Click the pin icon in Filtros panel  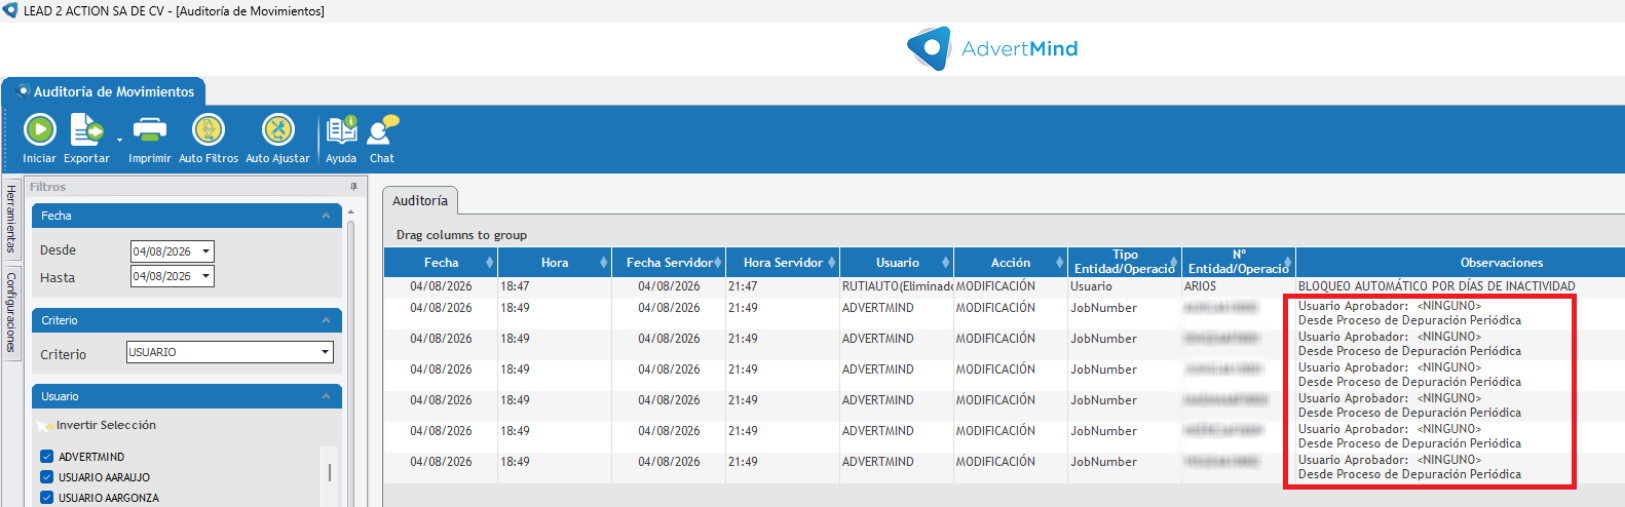(x=354, y=187)
